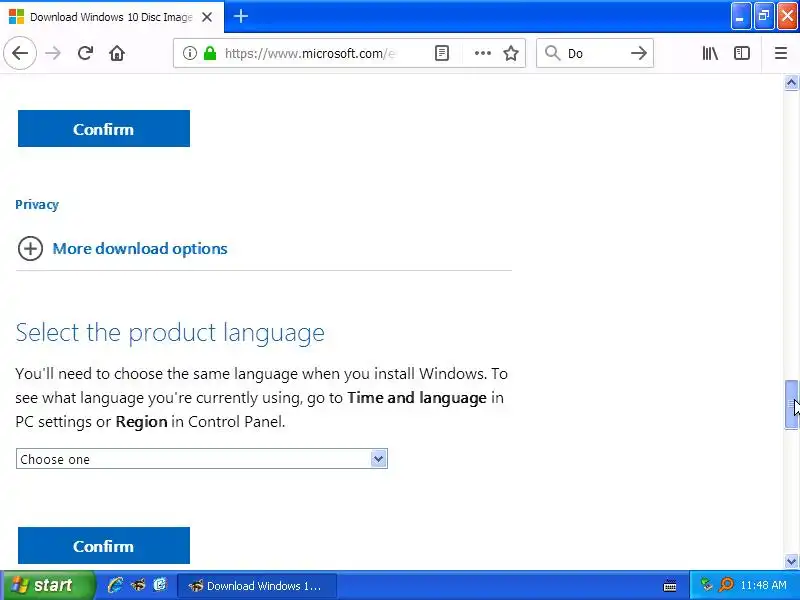Click the search magnifier icon

coord(552,53)
